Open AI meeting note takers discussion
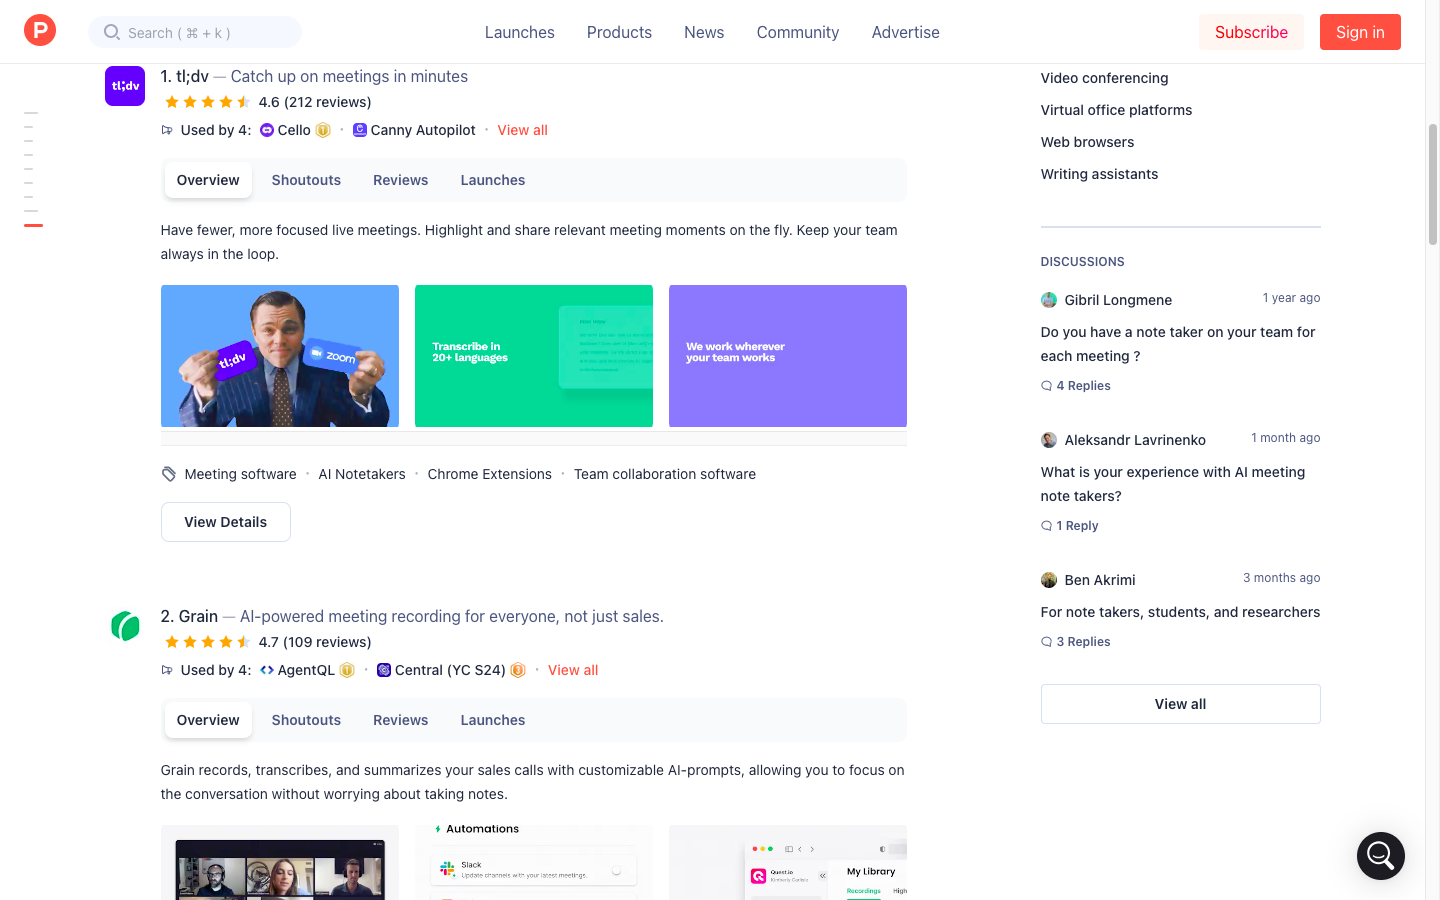This screenshot has height=900, width=1440. point(1173,484)
